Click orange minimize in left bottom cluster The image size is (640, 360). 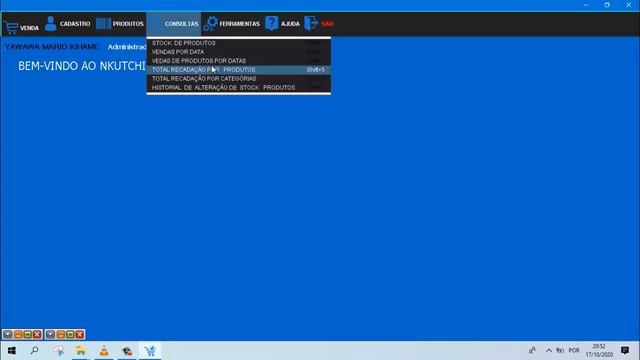coord(18,335)
